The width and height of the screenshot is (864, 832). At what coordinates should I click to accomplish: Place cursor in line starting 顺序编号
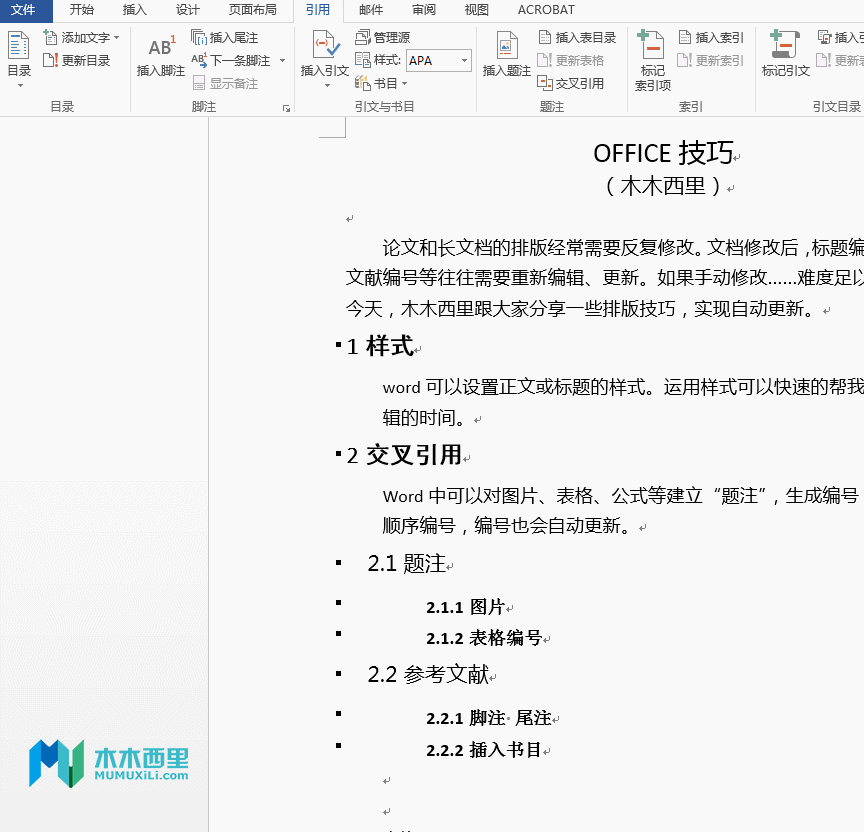pyautogui.click(x=506, y=526)
